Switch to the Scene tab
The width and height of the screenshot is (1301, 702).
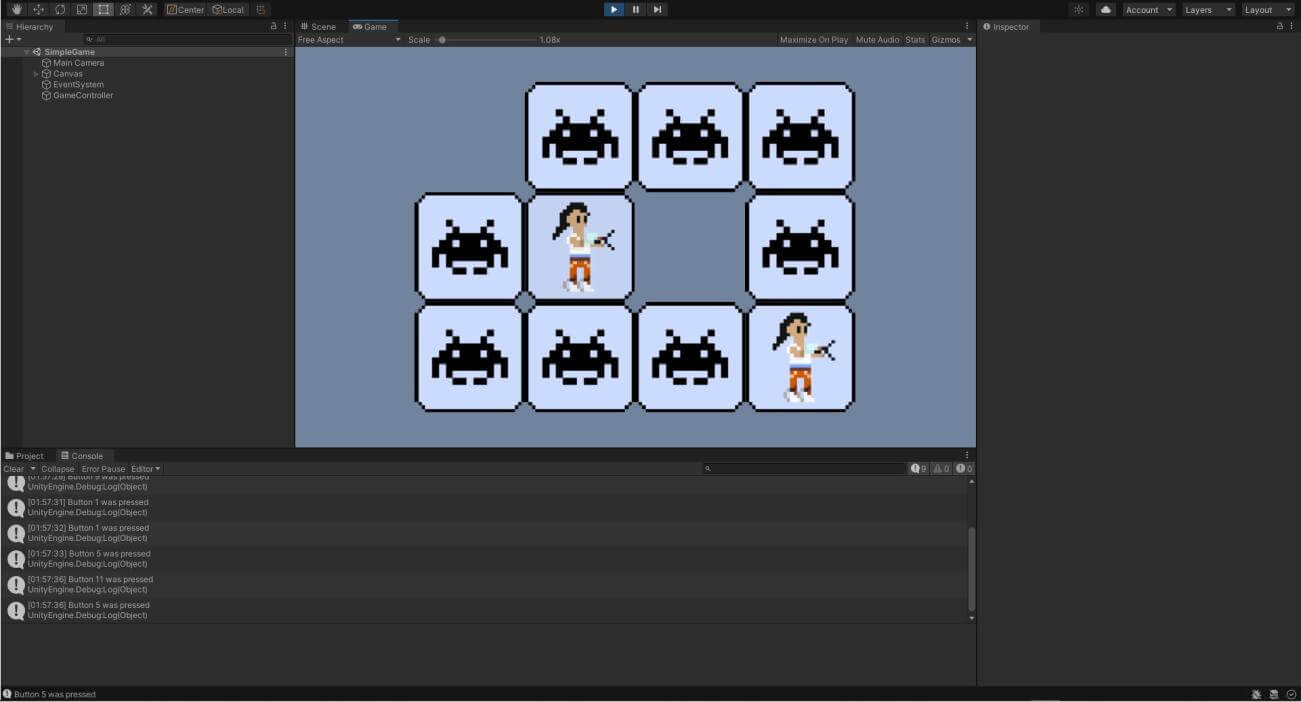click(x=319, y=26)
